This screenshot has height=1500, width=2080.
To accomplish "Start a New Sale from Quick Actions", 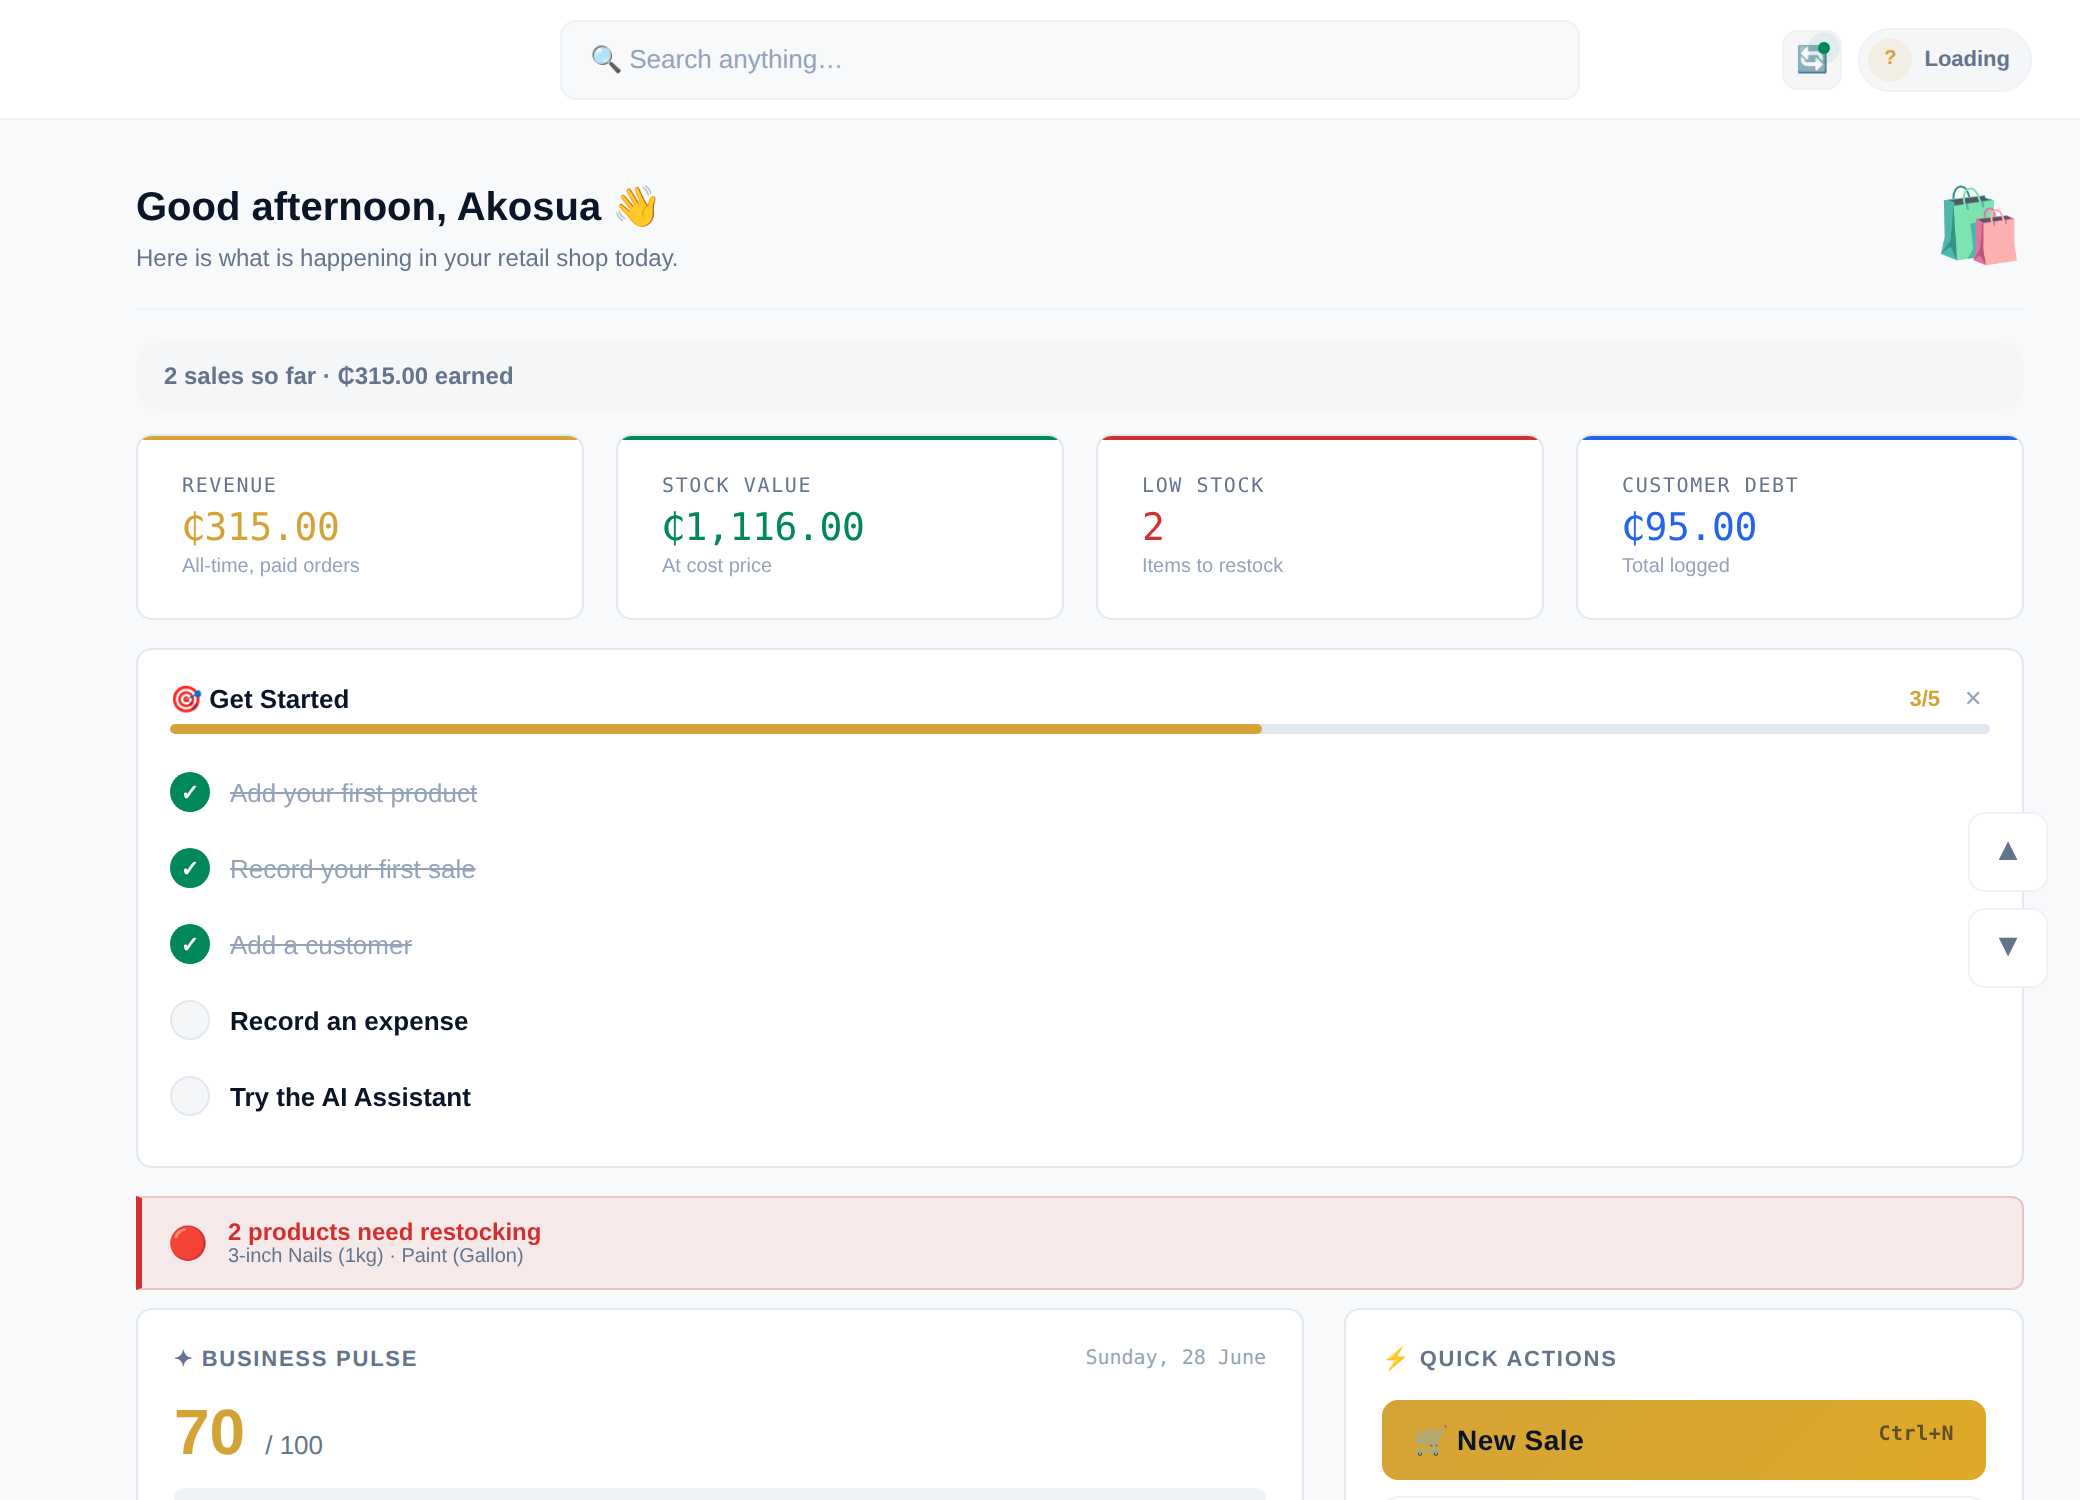I will click(1684, 1440).
